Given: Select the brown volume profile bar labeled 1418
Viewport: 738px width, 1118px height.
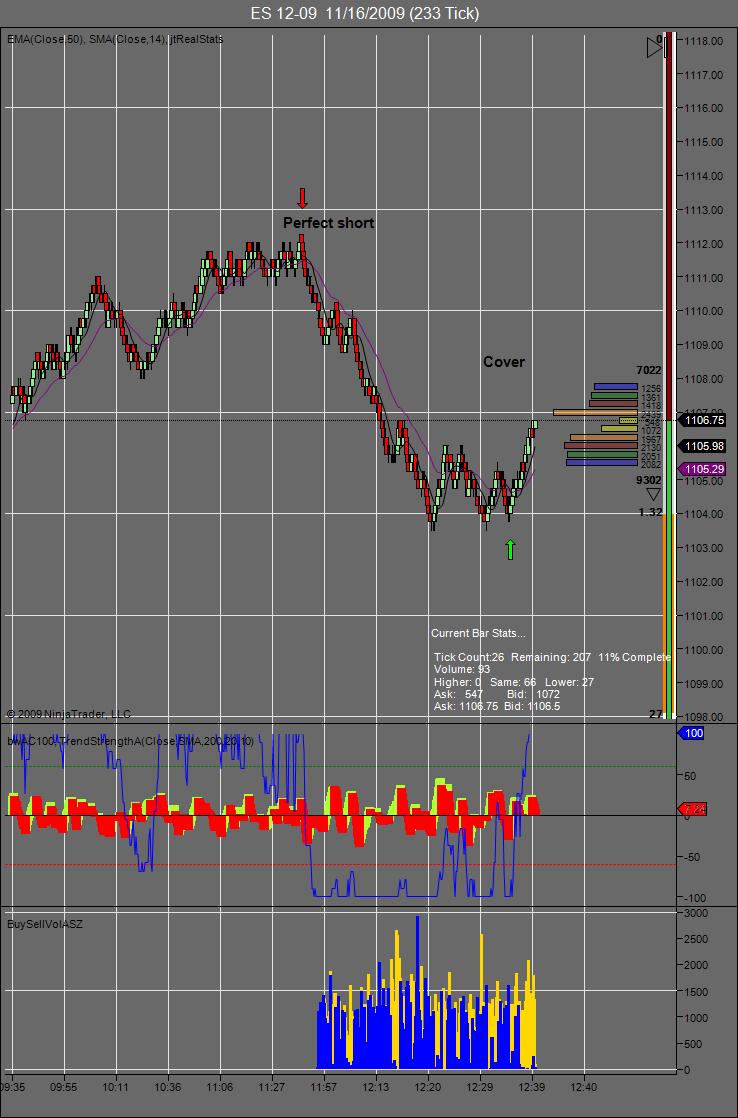Looking at the screenshot, I should tap(613, 404).
